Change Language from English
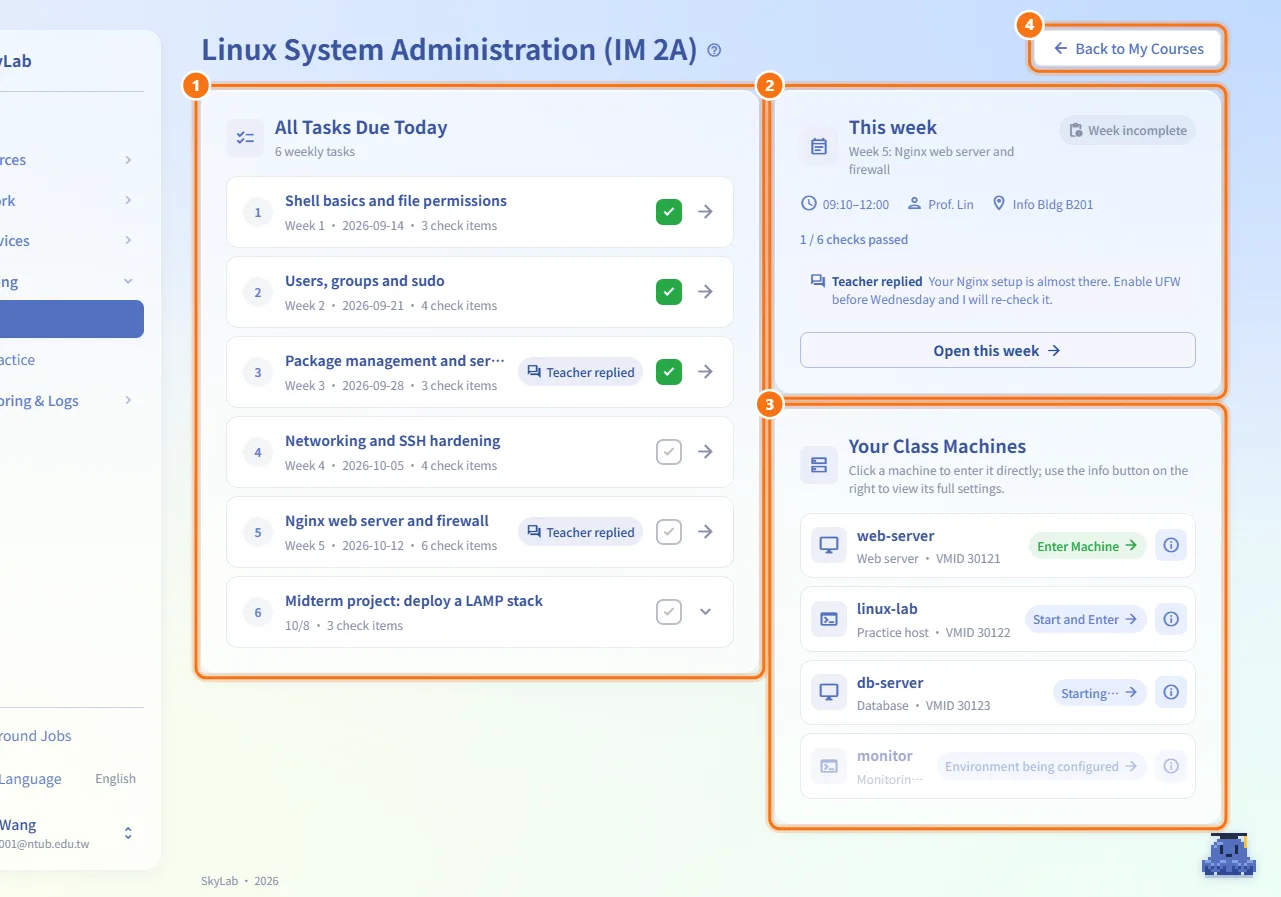 [115, 779]
